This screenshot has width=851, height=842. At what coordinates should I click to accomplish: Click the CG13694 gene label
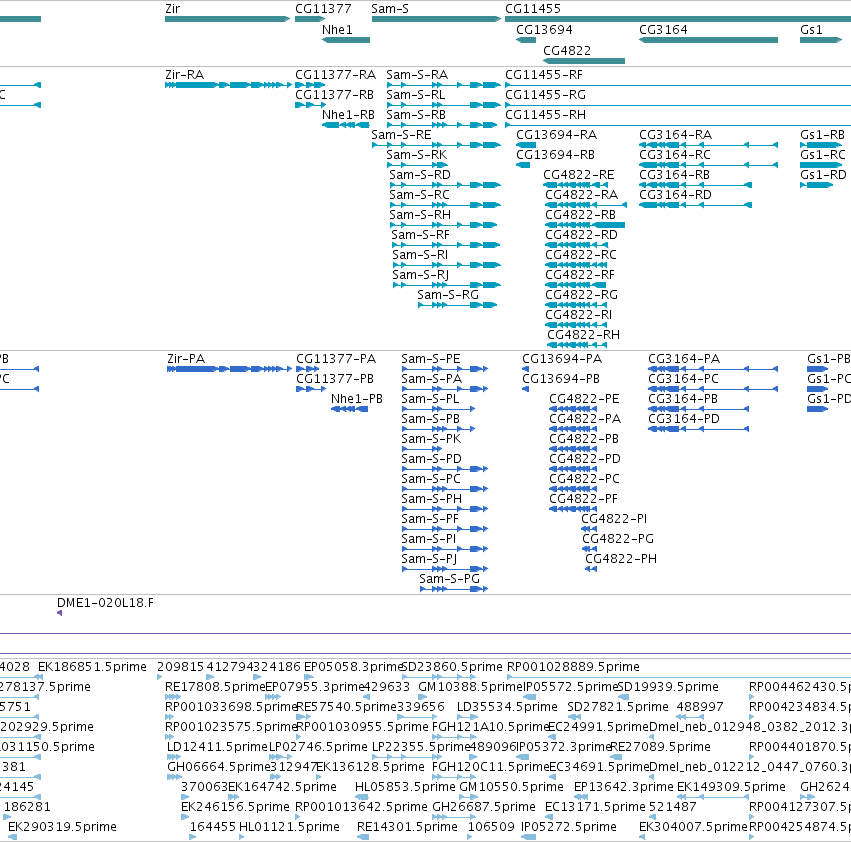point(544,29)
